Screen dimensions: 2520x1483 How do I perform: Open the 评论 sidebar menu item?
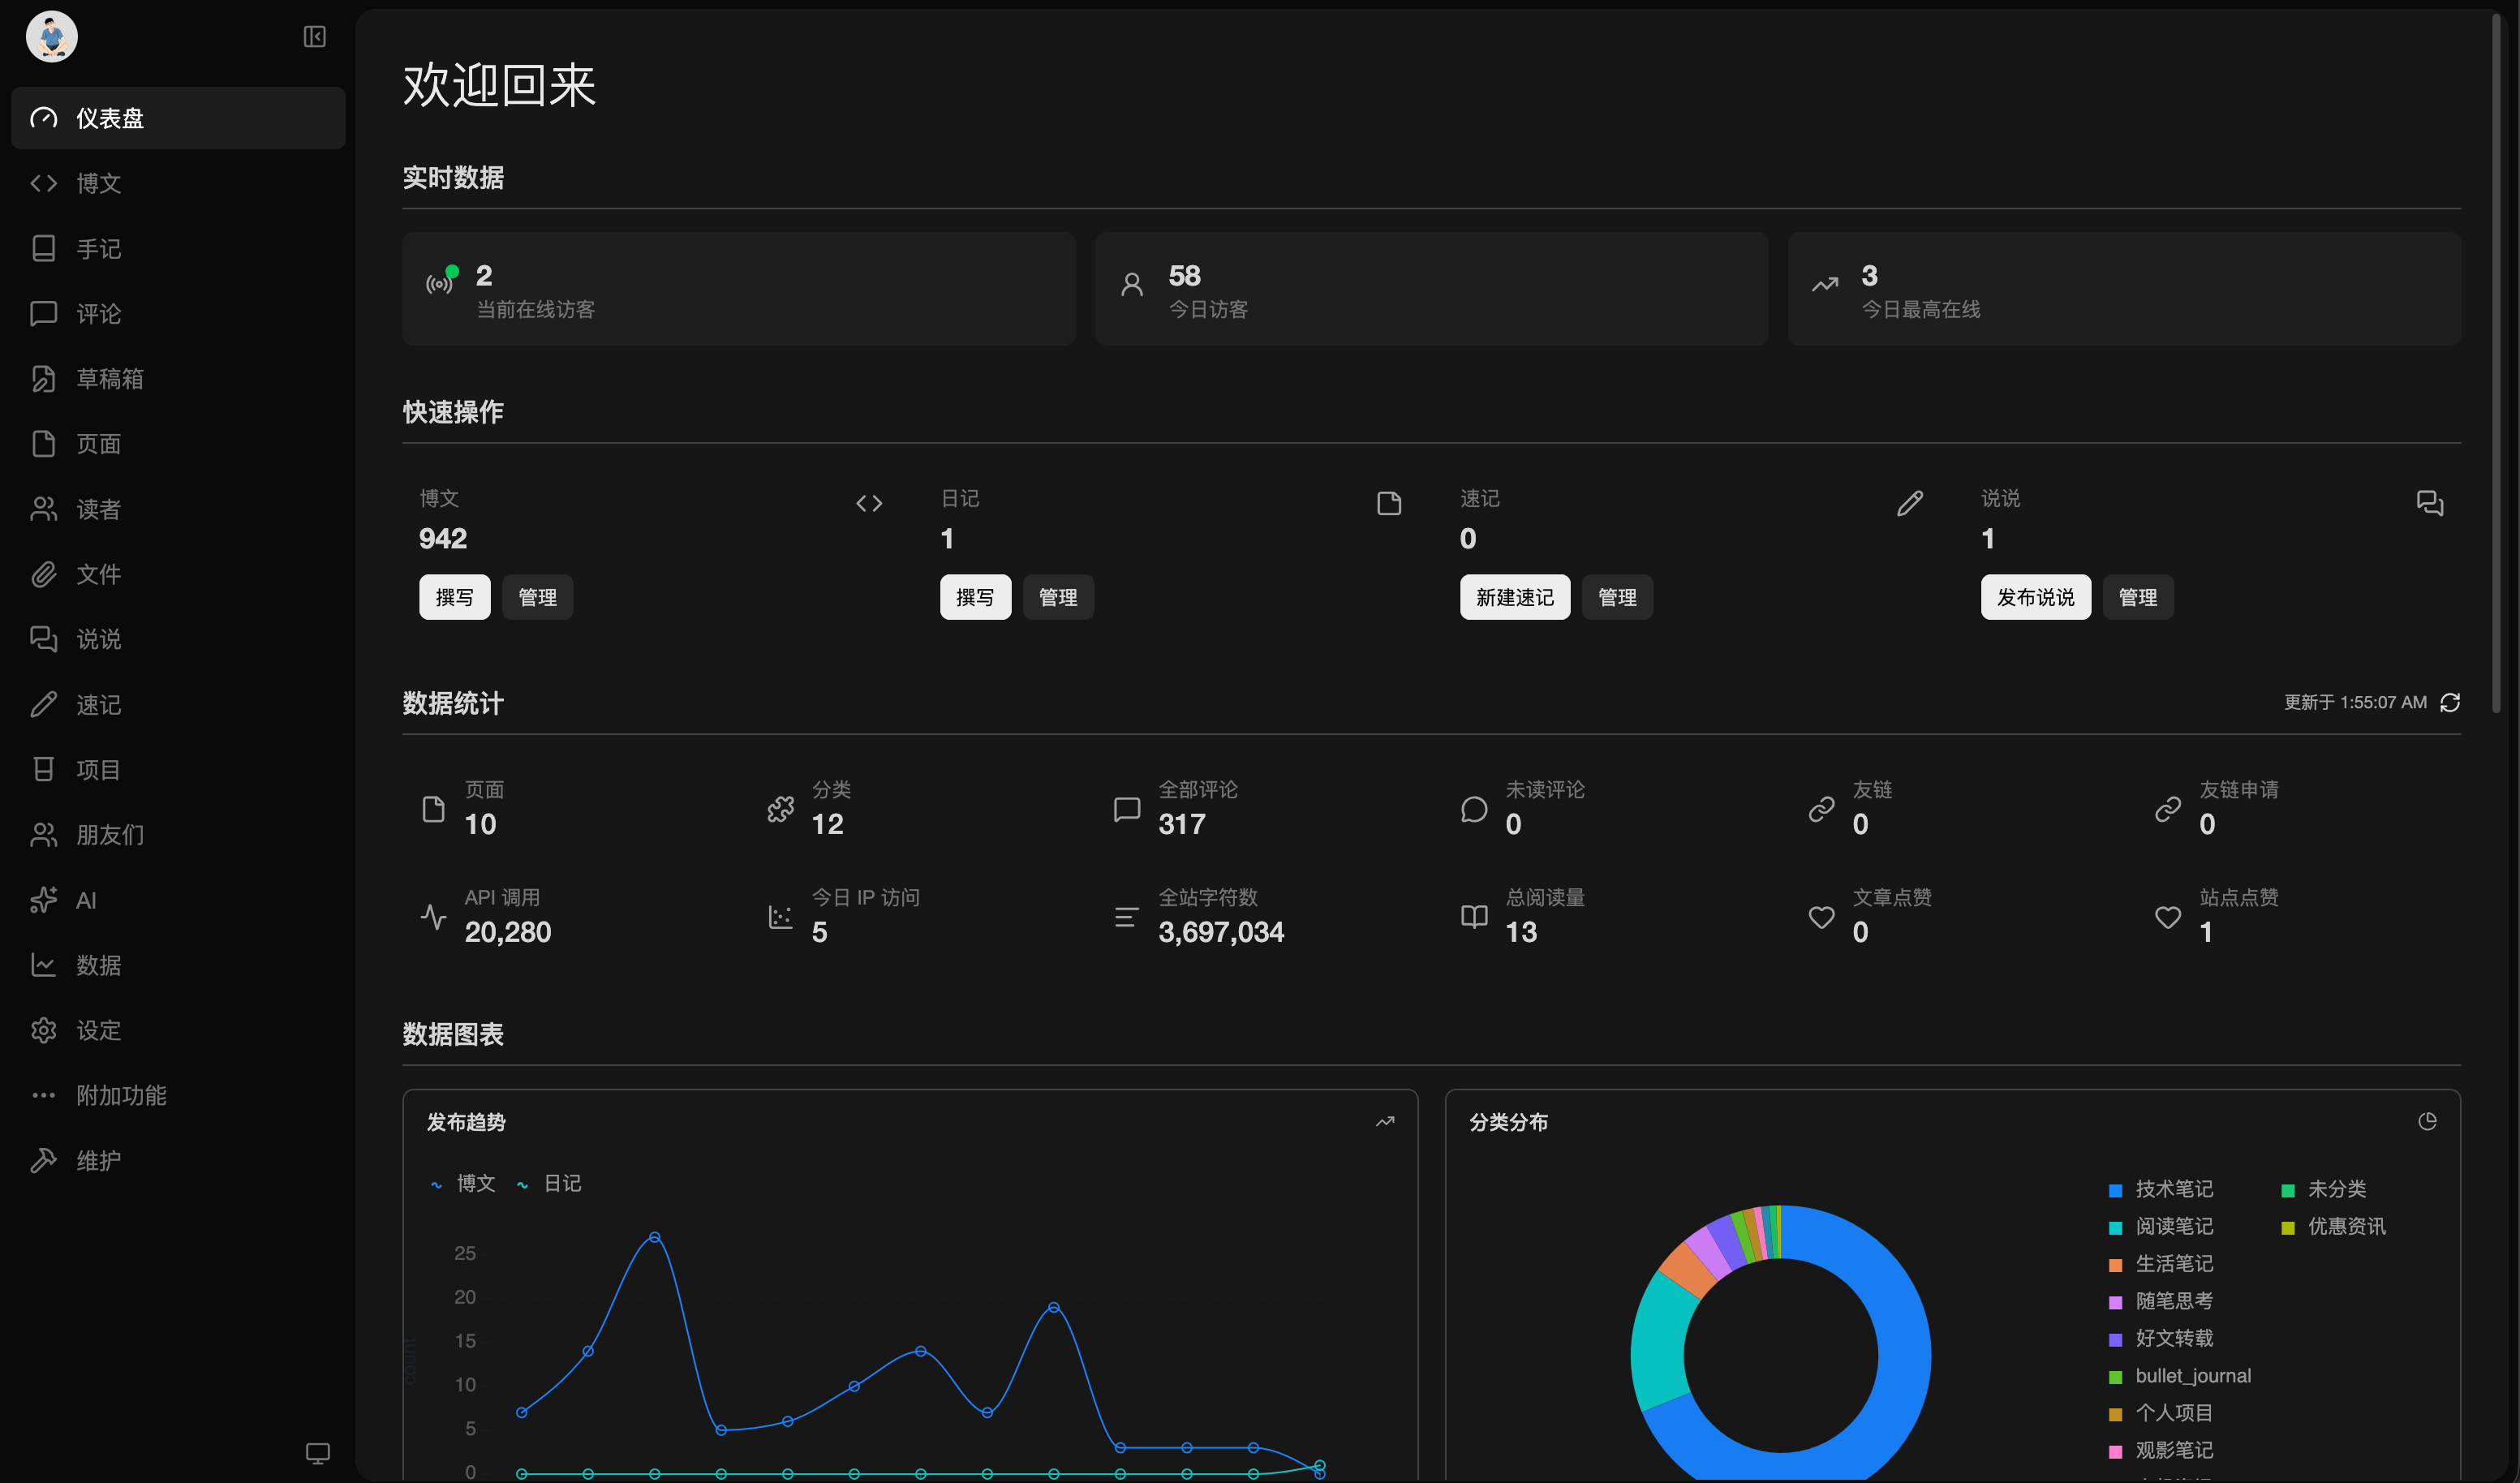point(98,314)
